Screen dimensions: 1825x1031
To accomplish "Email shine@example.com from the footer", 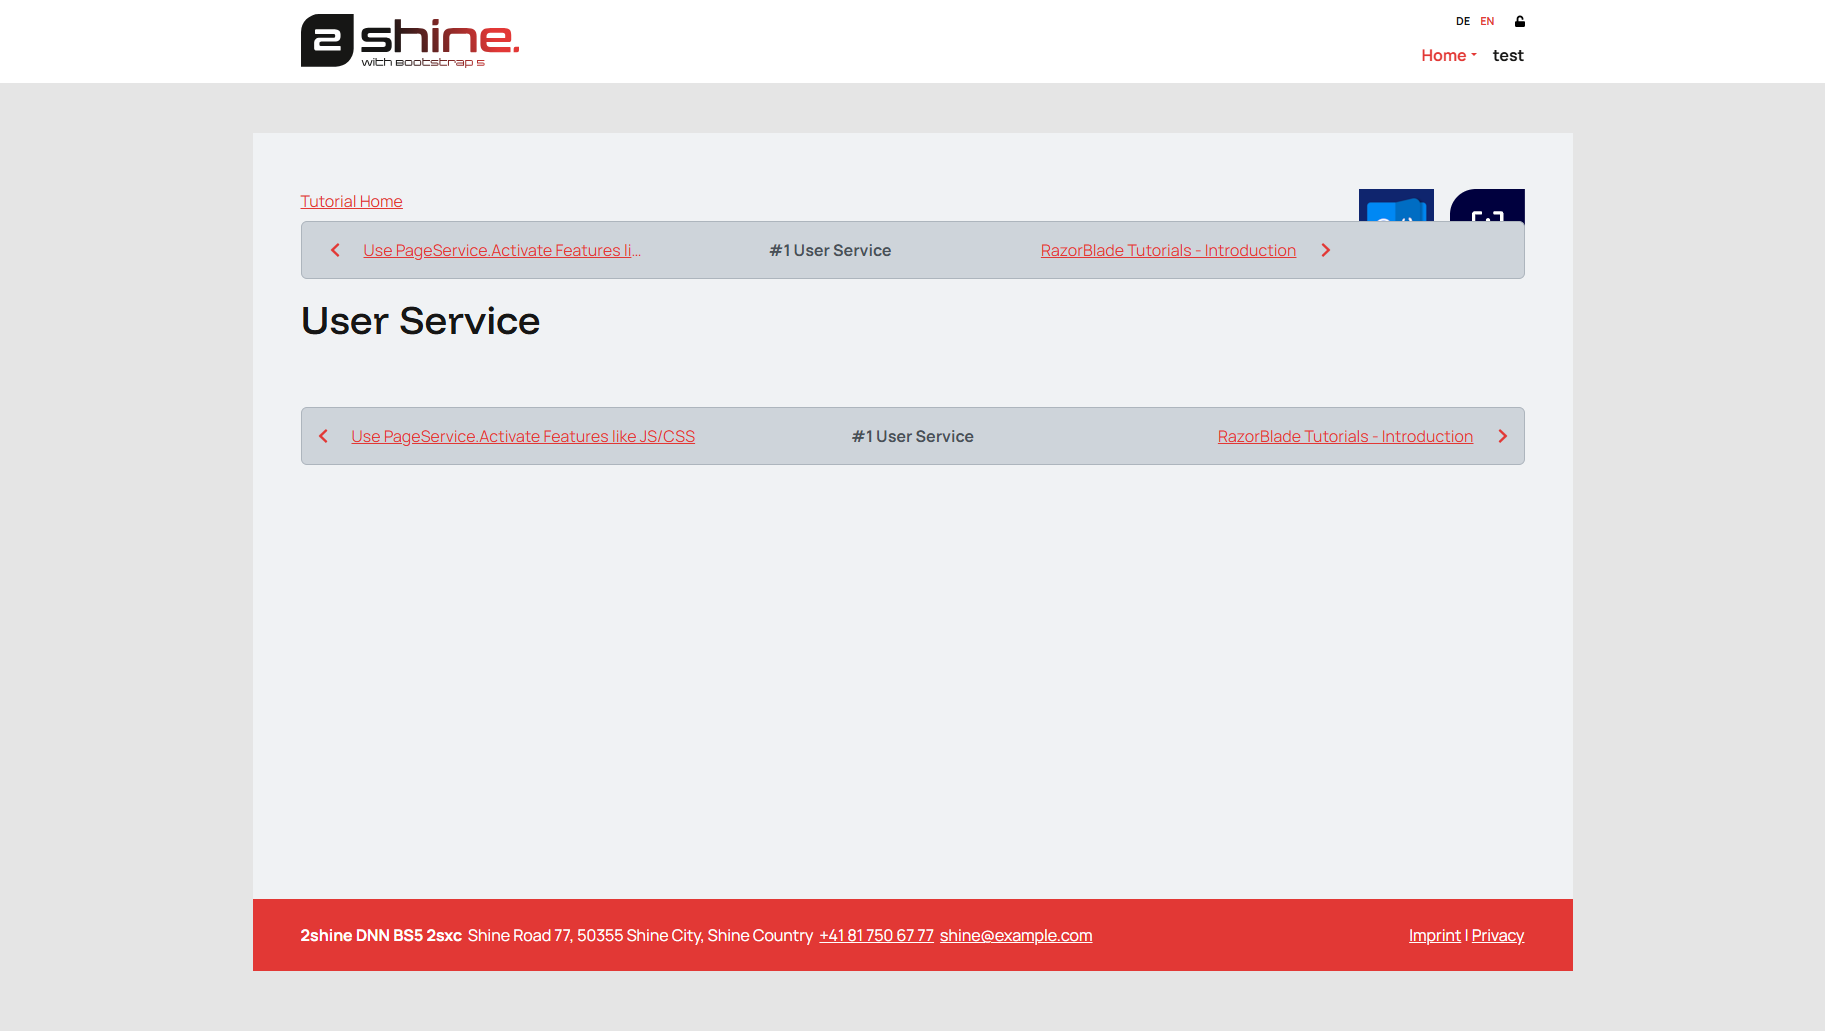I will [x=1015, y=935].
